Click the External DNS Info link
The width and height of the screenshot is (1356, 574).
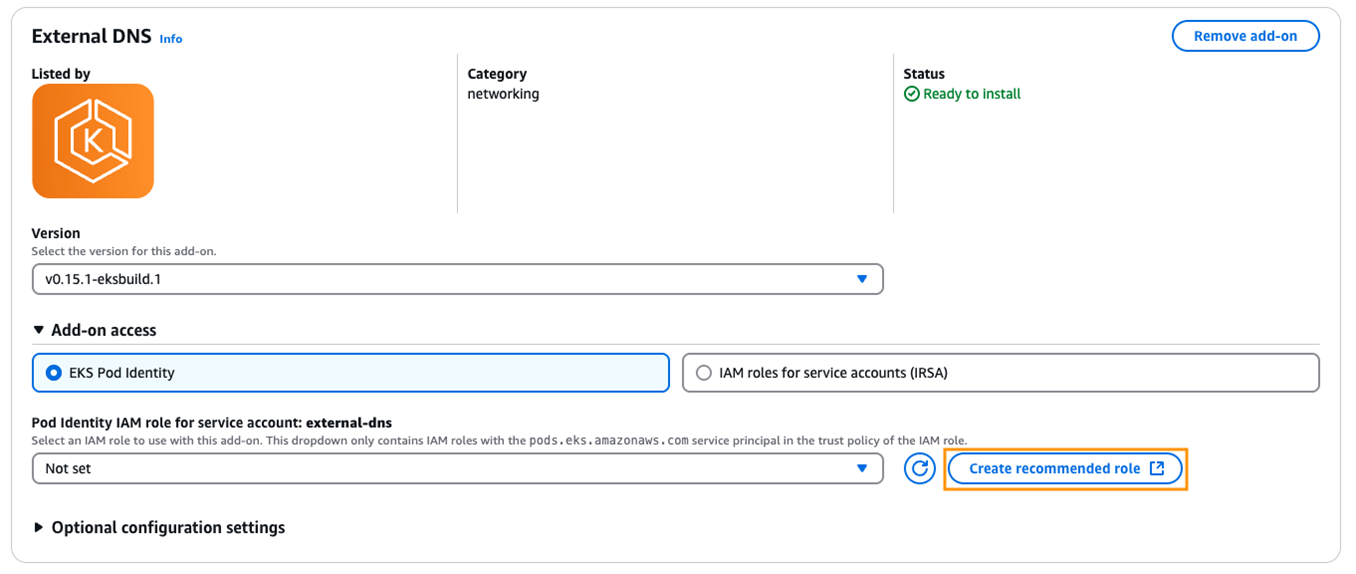[171, 38]
